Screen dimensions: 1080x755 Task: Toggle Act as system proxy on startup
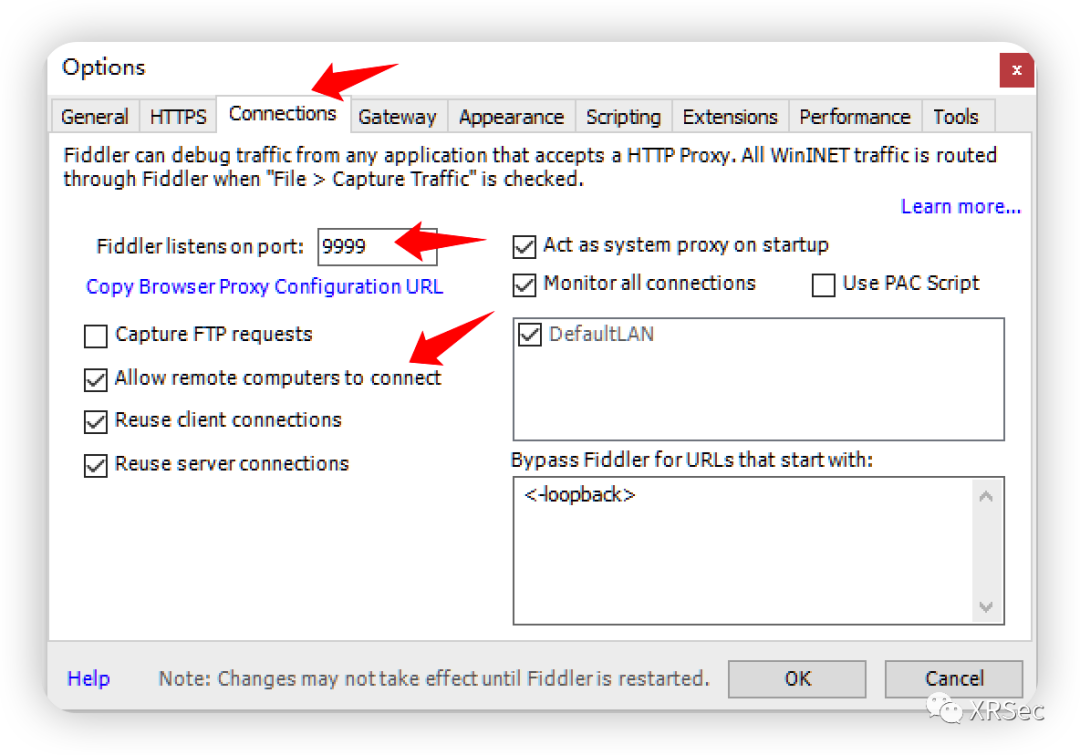524,246
